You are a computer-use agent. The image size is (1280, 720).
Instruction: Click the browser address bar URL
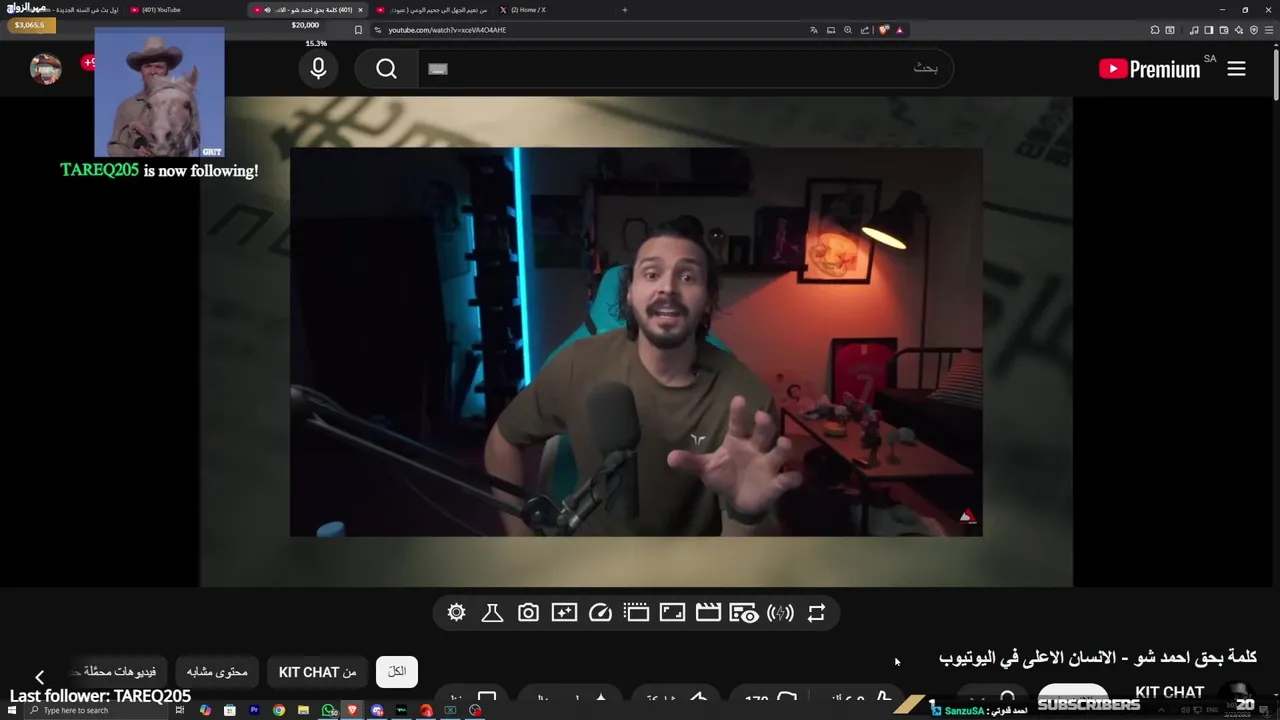[x=447, y=30]
